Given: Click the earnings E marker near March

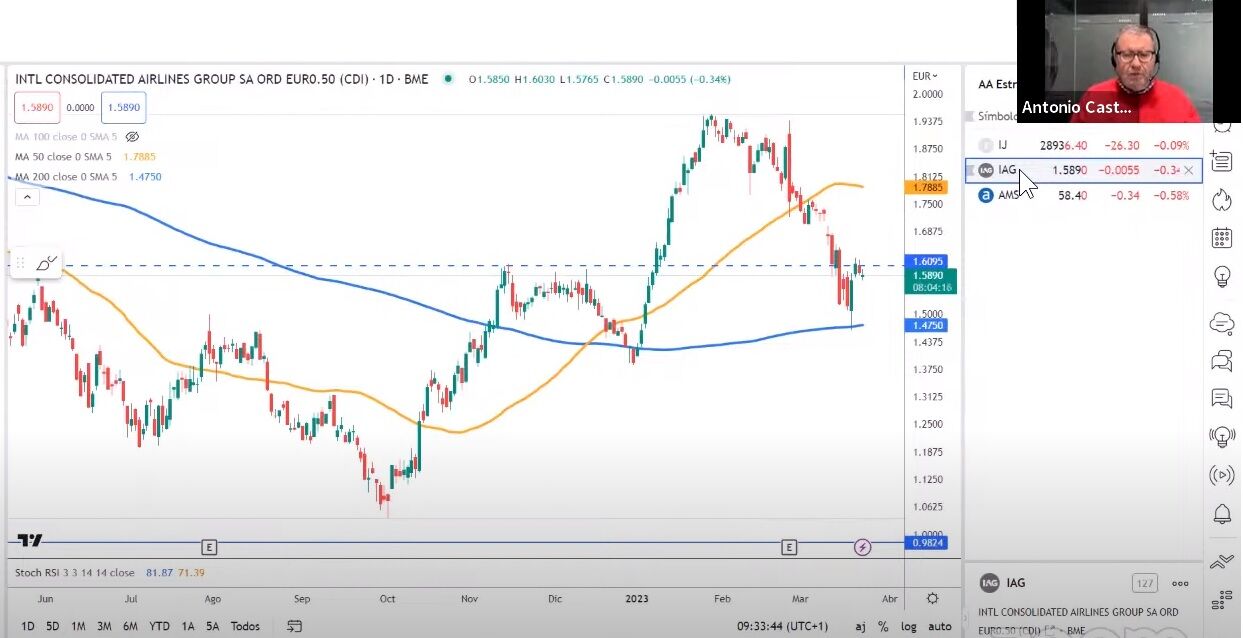Looking at the screenshot, I should click(x=789, y=547).
